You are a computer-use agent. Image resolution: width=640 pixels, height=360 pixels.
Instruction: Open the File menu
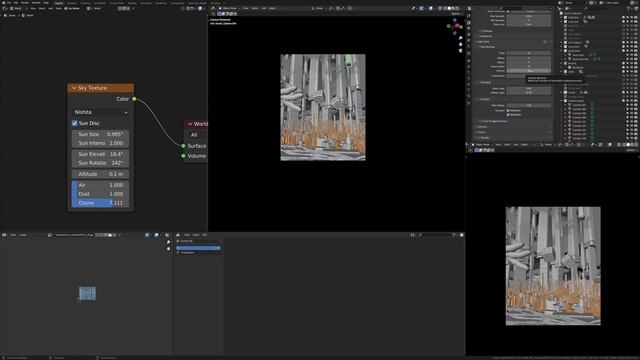9,3
